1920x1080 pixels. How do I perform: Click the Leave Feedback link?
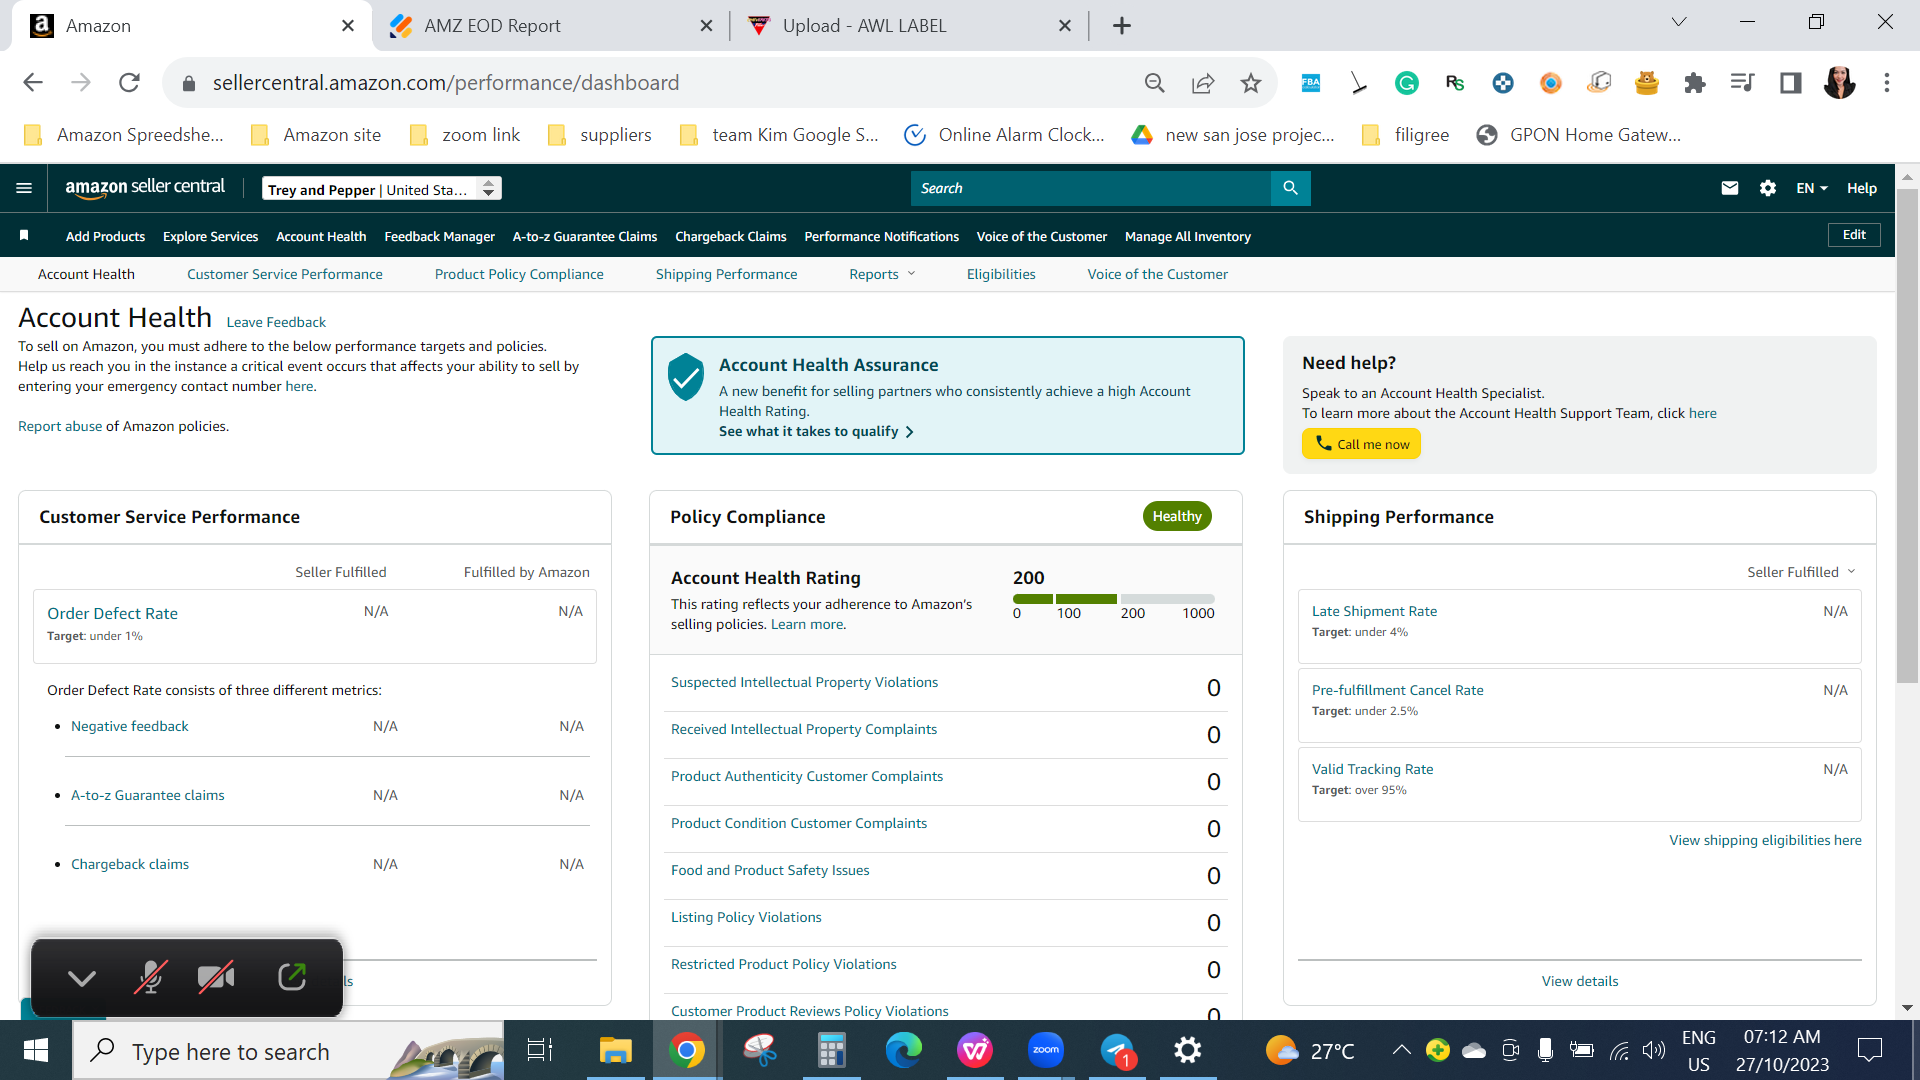point(276,322)
